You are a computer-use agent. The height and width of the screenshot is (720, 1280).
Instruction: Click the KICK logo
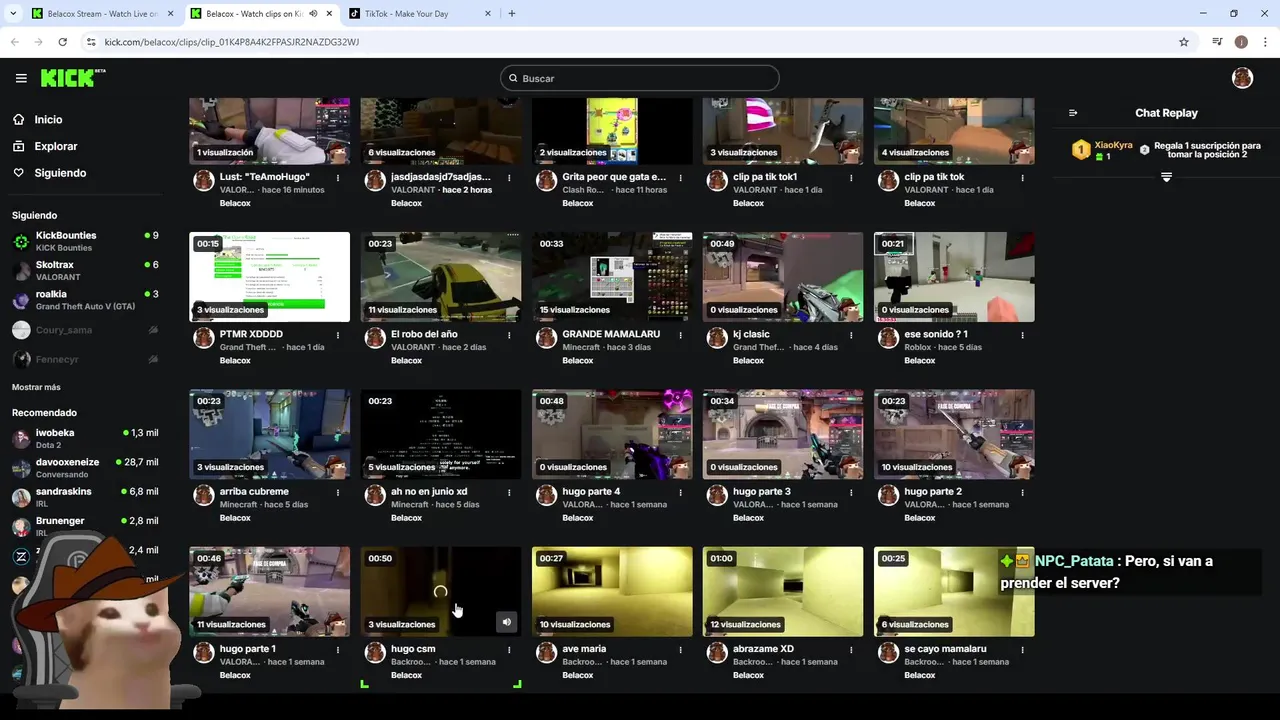pyautogui.click(x=72, y=78)
